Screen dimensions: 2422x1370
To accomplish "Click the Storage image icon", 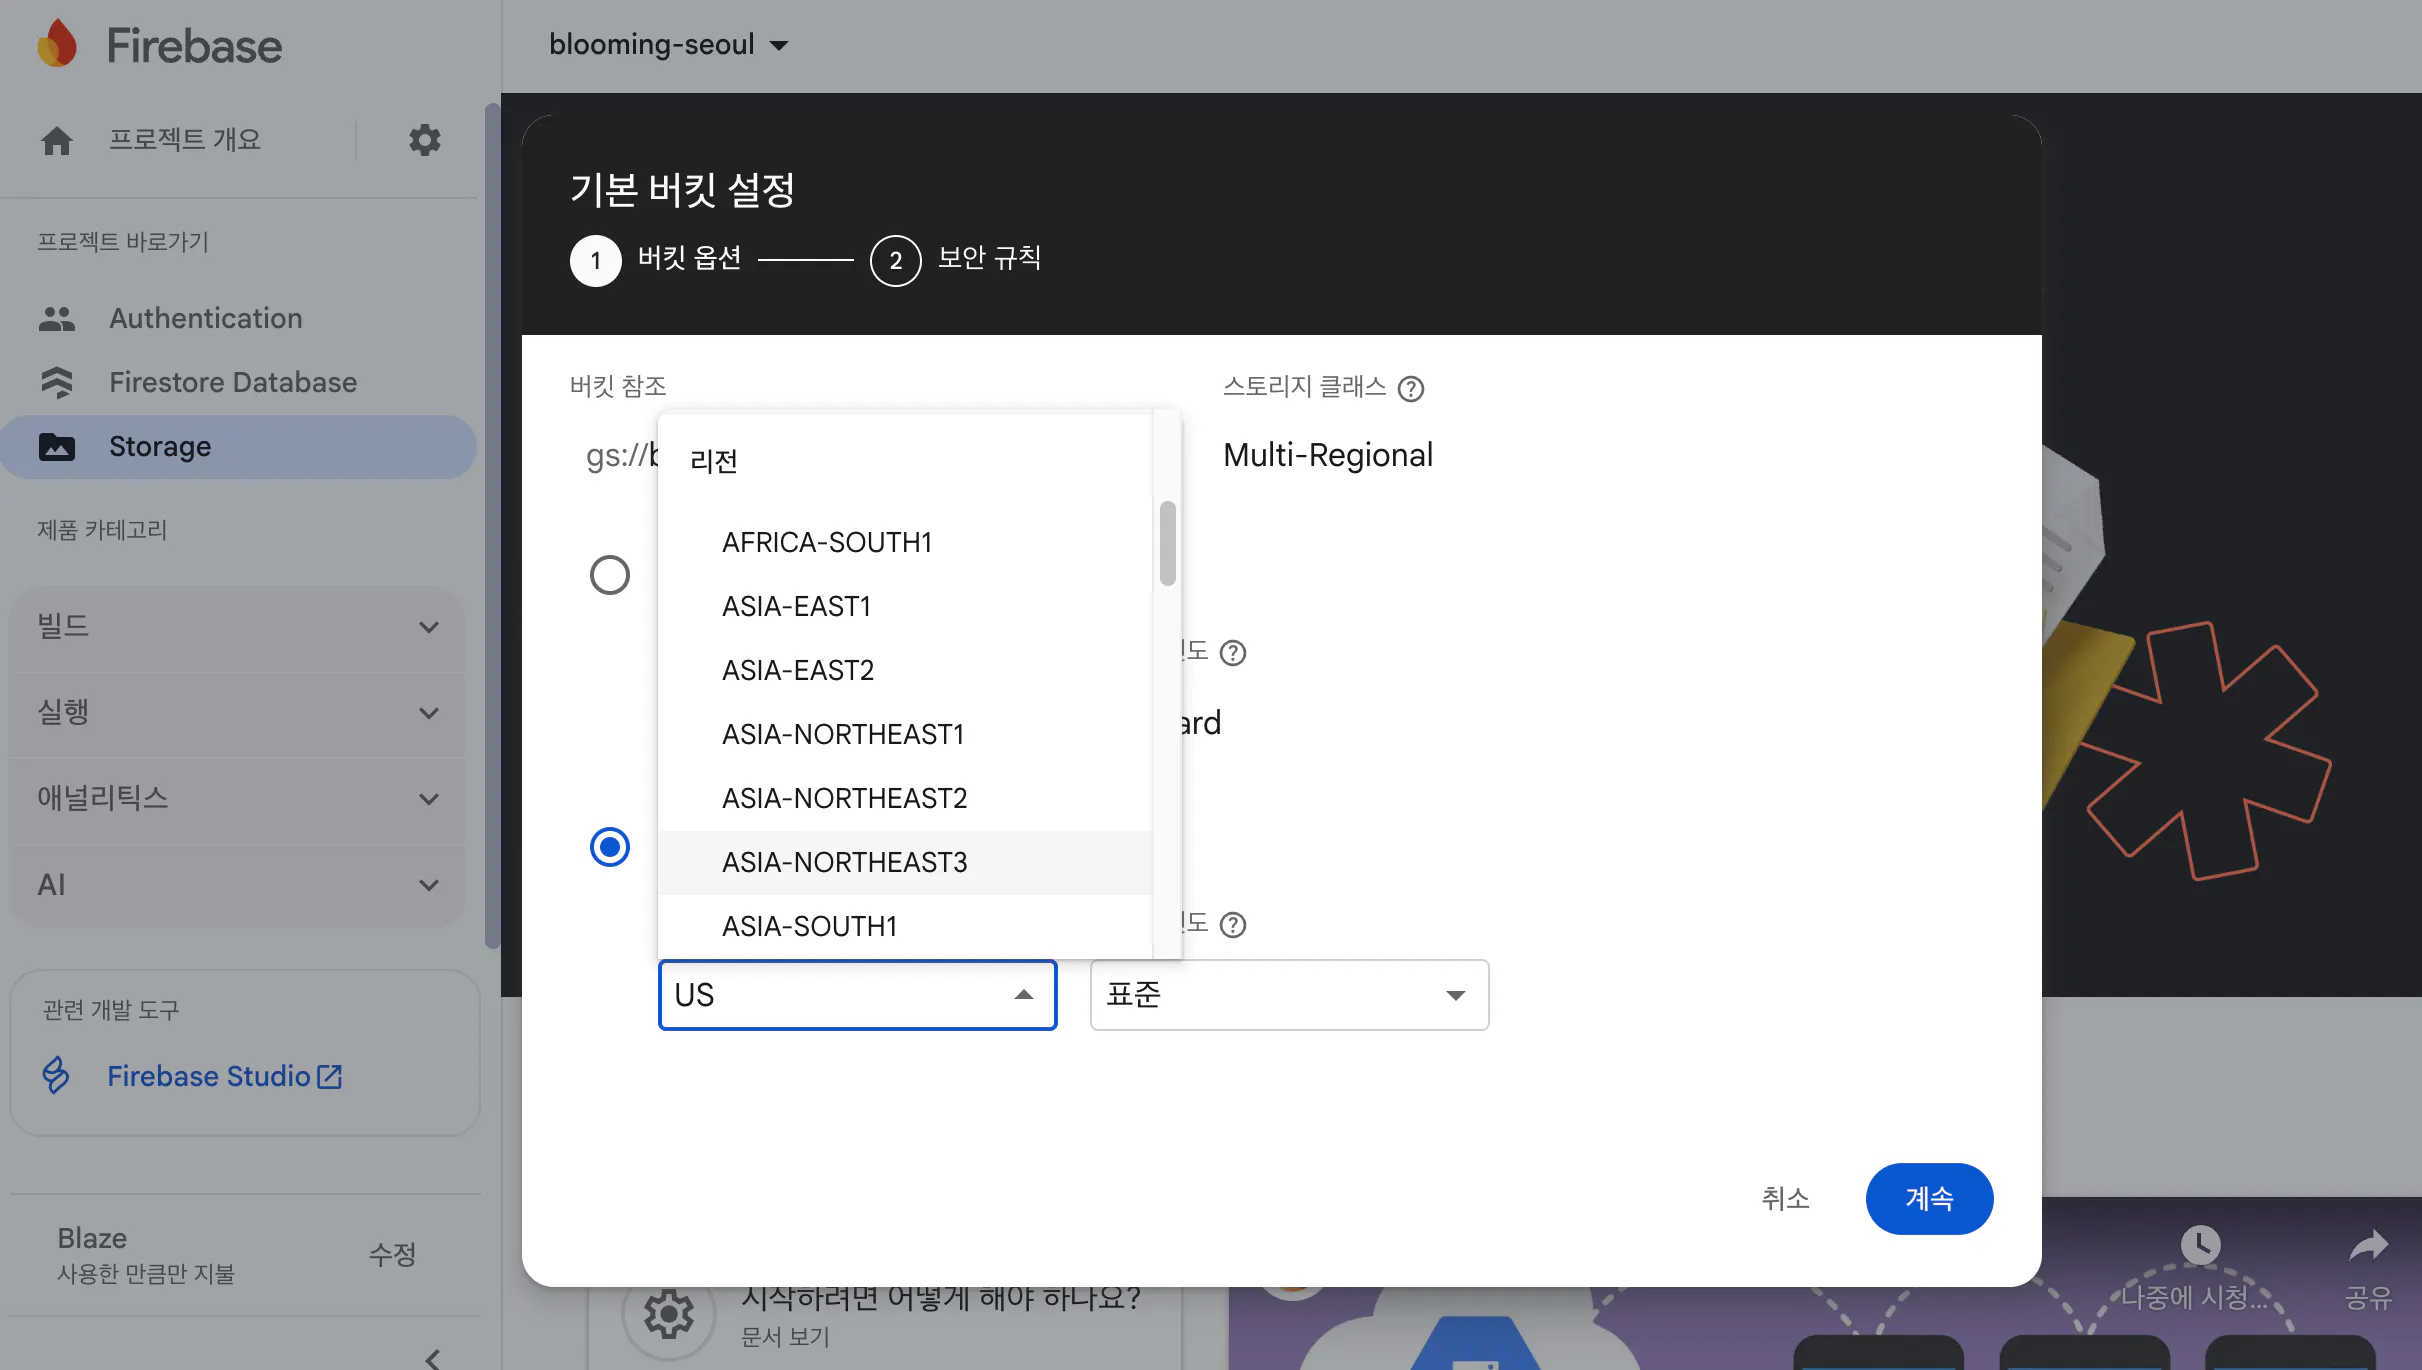I will [57, 446].
